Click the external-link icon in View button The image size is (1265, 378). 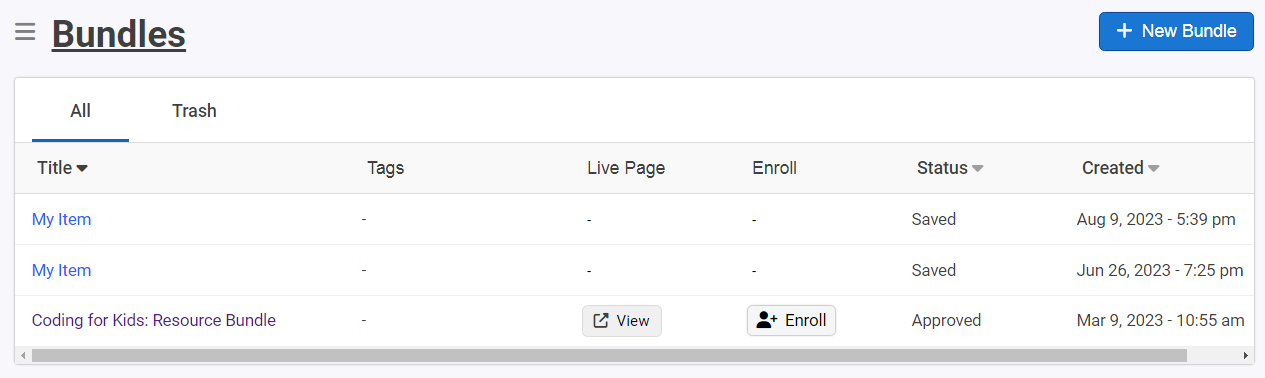[x=601, y=321]
